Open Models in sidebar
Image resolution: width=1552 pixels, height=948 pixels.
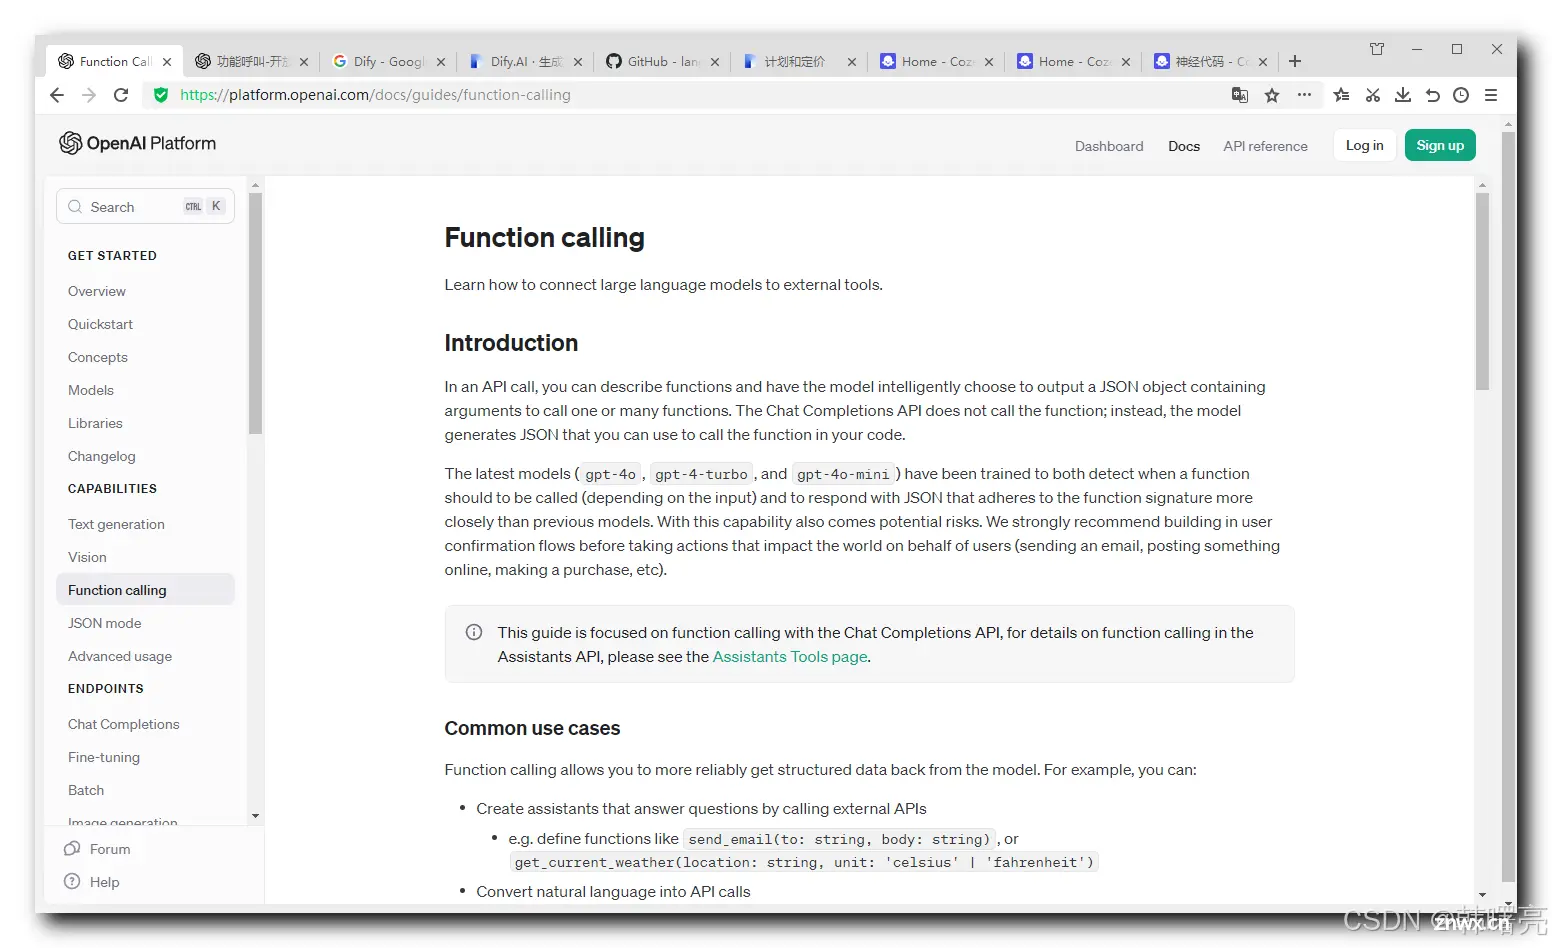point(91,390)
